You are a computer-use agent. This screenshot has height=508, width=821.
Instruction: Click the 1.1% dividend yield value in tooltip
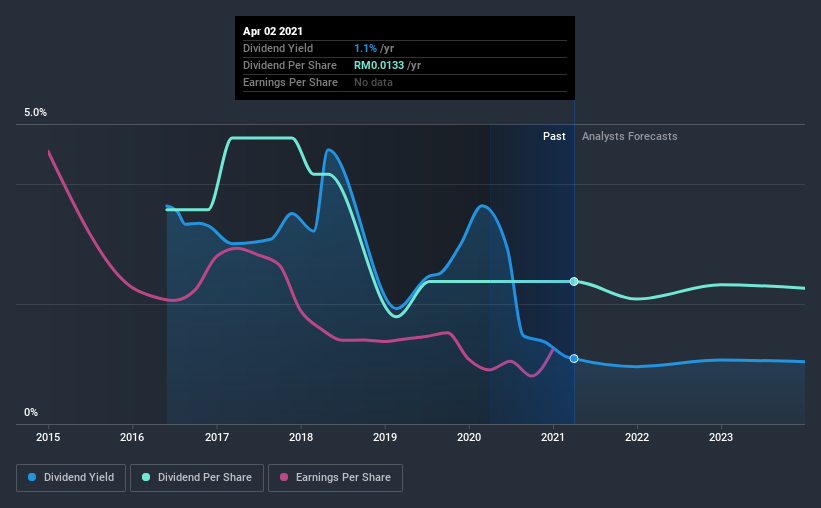365,48
